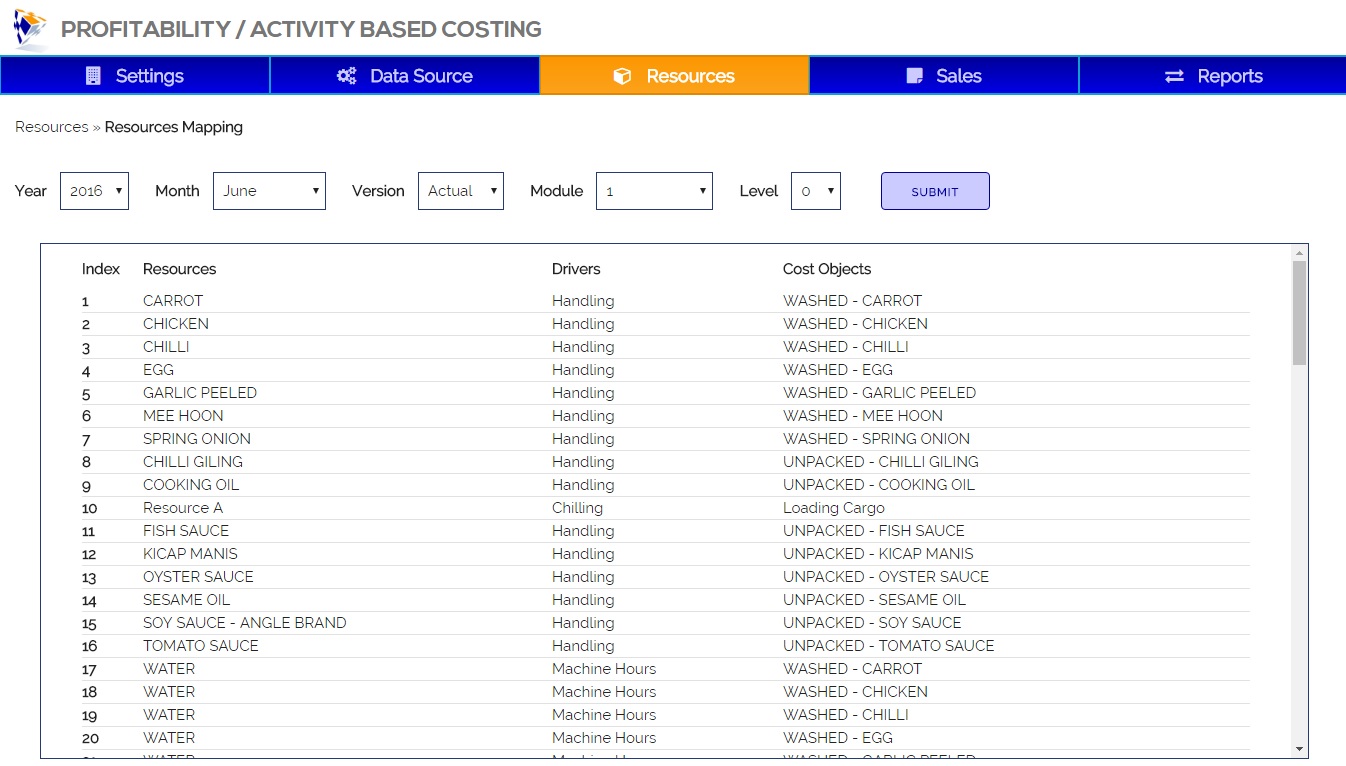Open the Month dropdown showing June
This screenshot has height=766, width=1346.
(x=269, y=191)
